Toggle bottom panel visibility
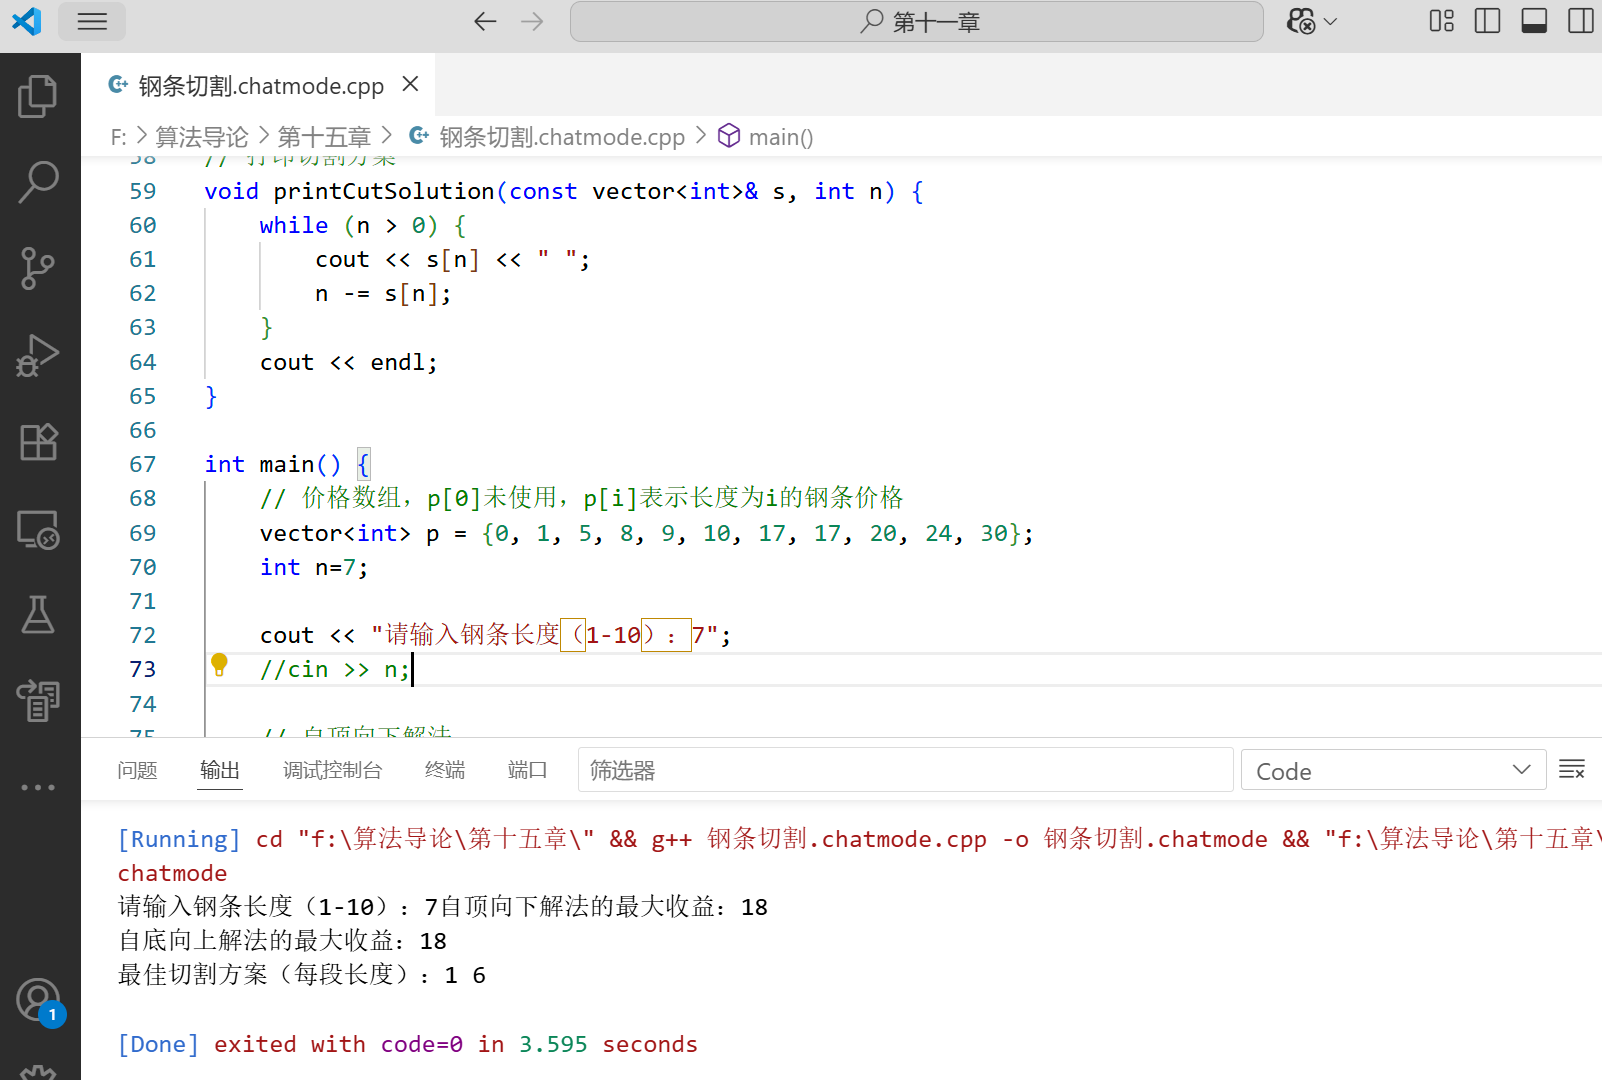This screenshot has height=1080, width=1602. (x=1534, y=21)
